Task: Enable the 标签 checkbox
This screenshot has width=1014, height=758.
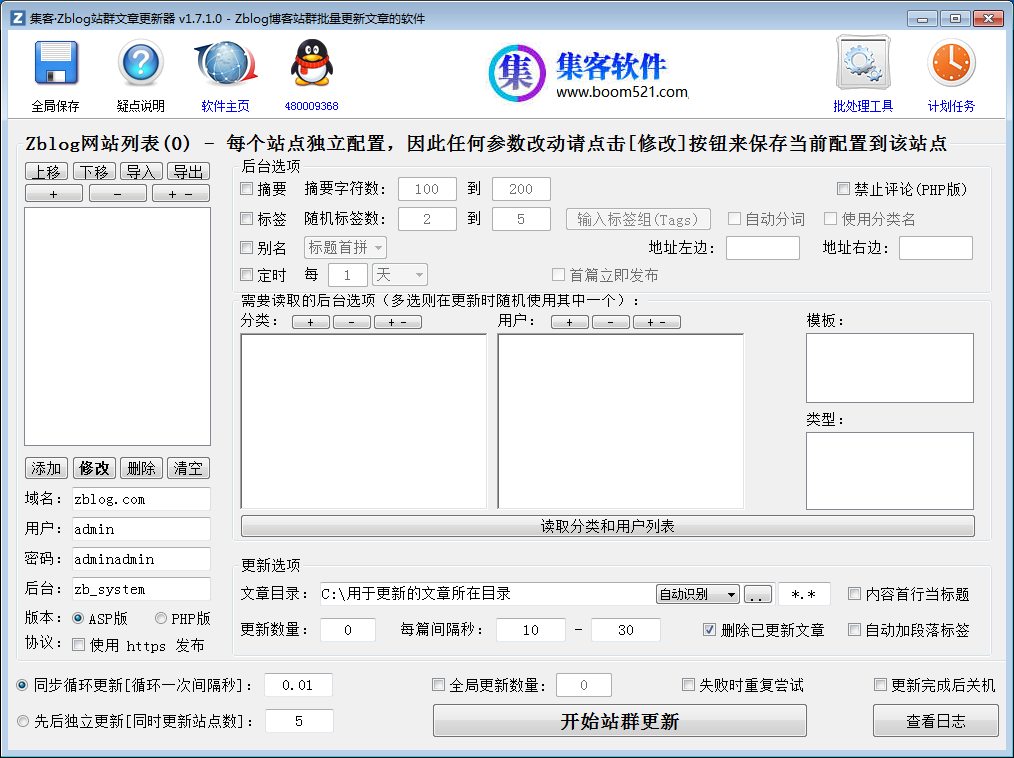Action: point(246,219)
